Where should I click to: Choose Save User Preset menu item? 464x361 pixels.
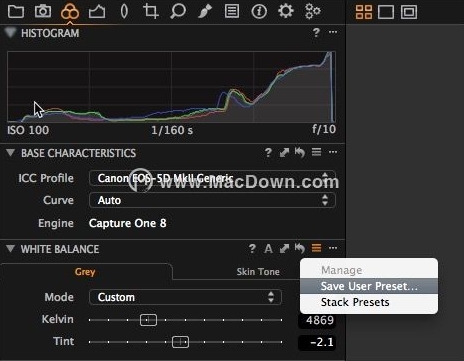[369, 286]
